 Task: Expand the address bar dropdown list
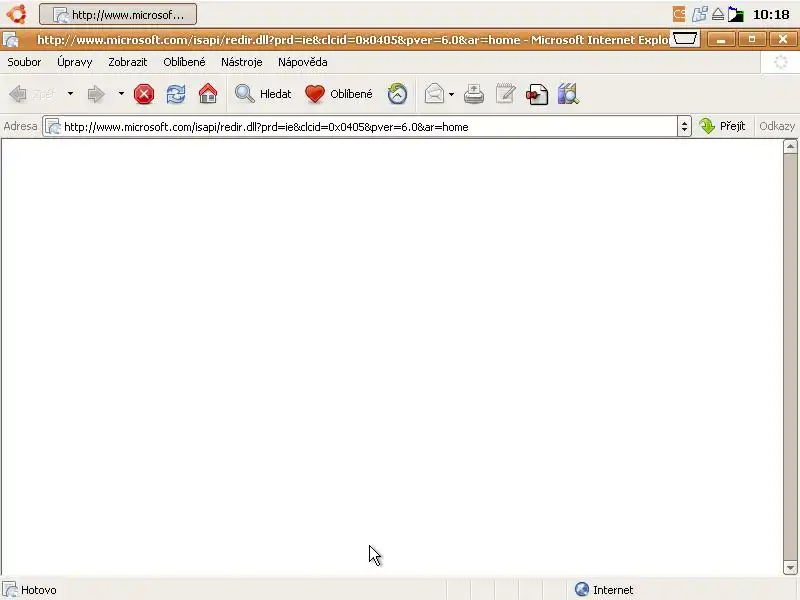(684, 127)
